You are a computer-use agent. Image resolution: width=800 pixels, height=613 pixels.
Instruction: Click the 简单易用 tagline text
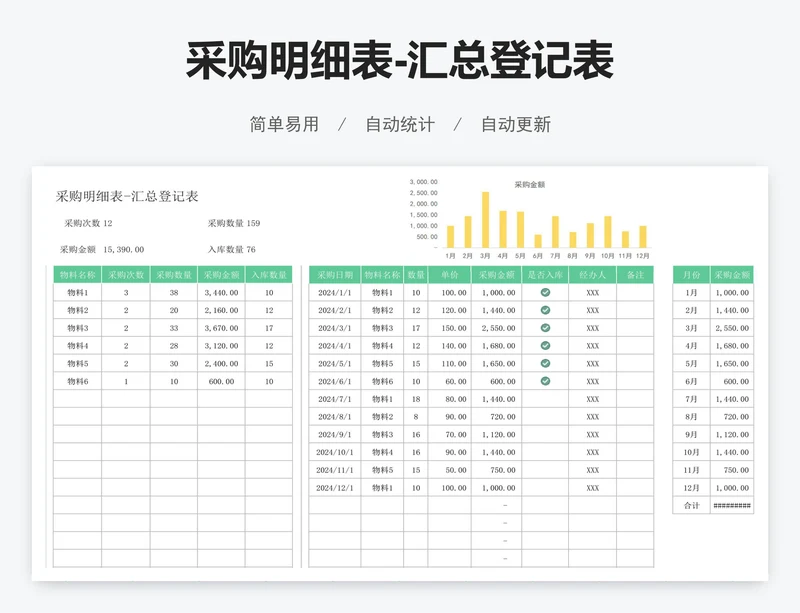[x=284, y=124]
